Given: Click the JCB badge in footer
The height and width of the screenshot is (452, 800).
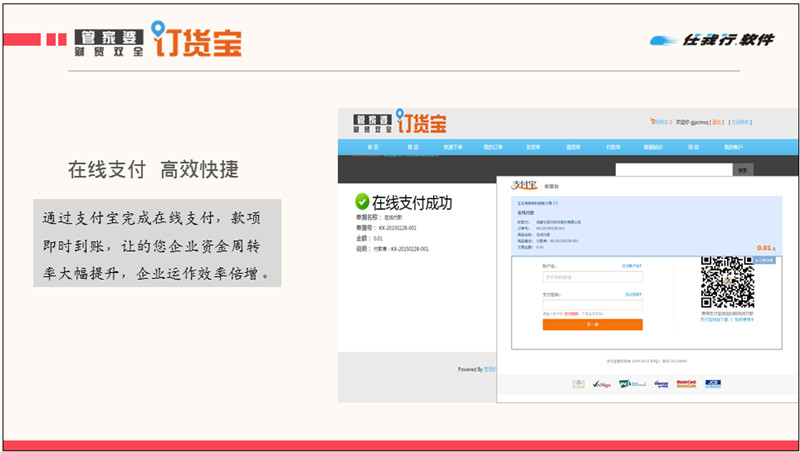Looking at the screenshot, I should [713, 383].
